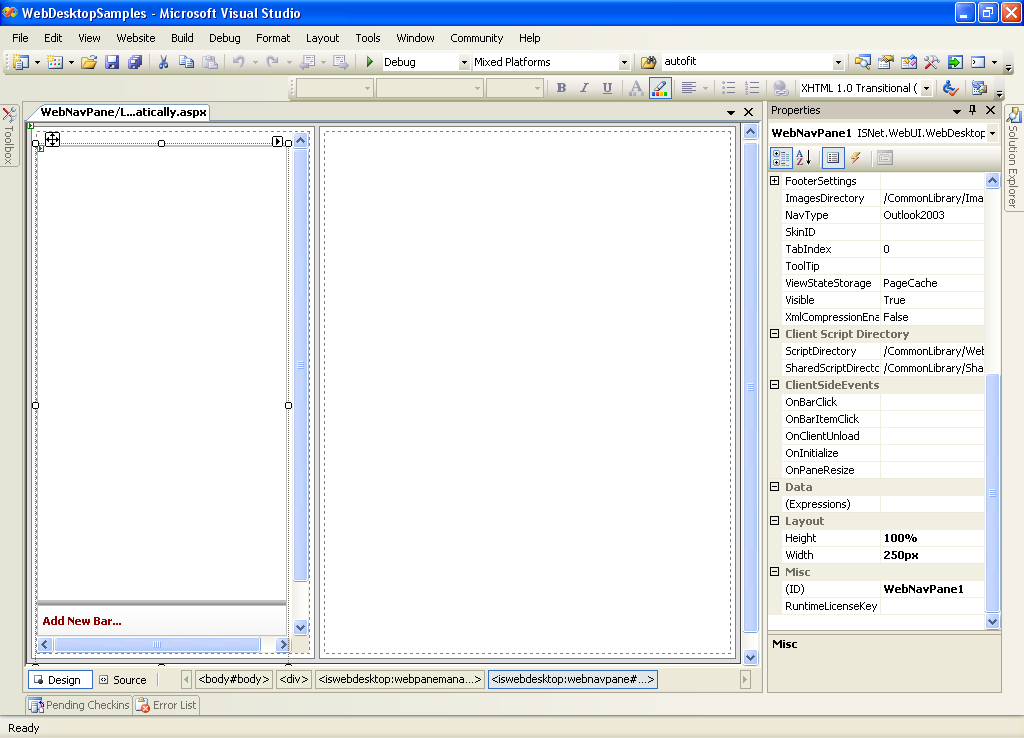Click the accessibility checker wheelchair icon
Screen dimensions: 1024x738
(951, 88)
